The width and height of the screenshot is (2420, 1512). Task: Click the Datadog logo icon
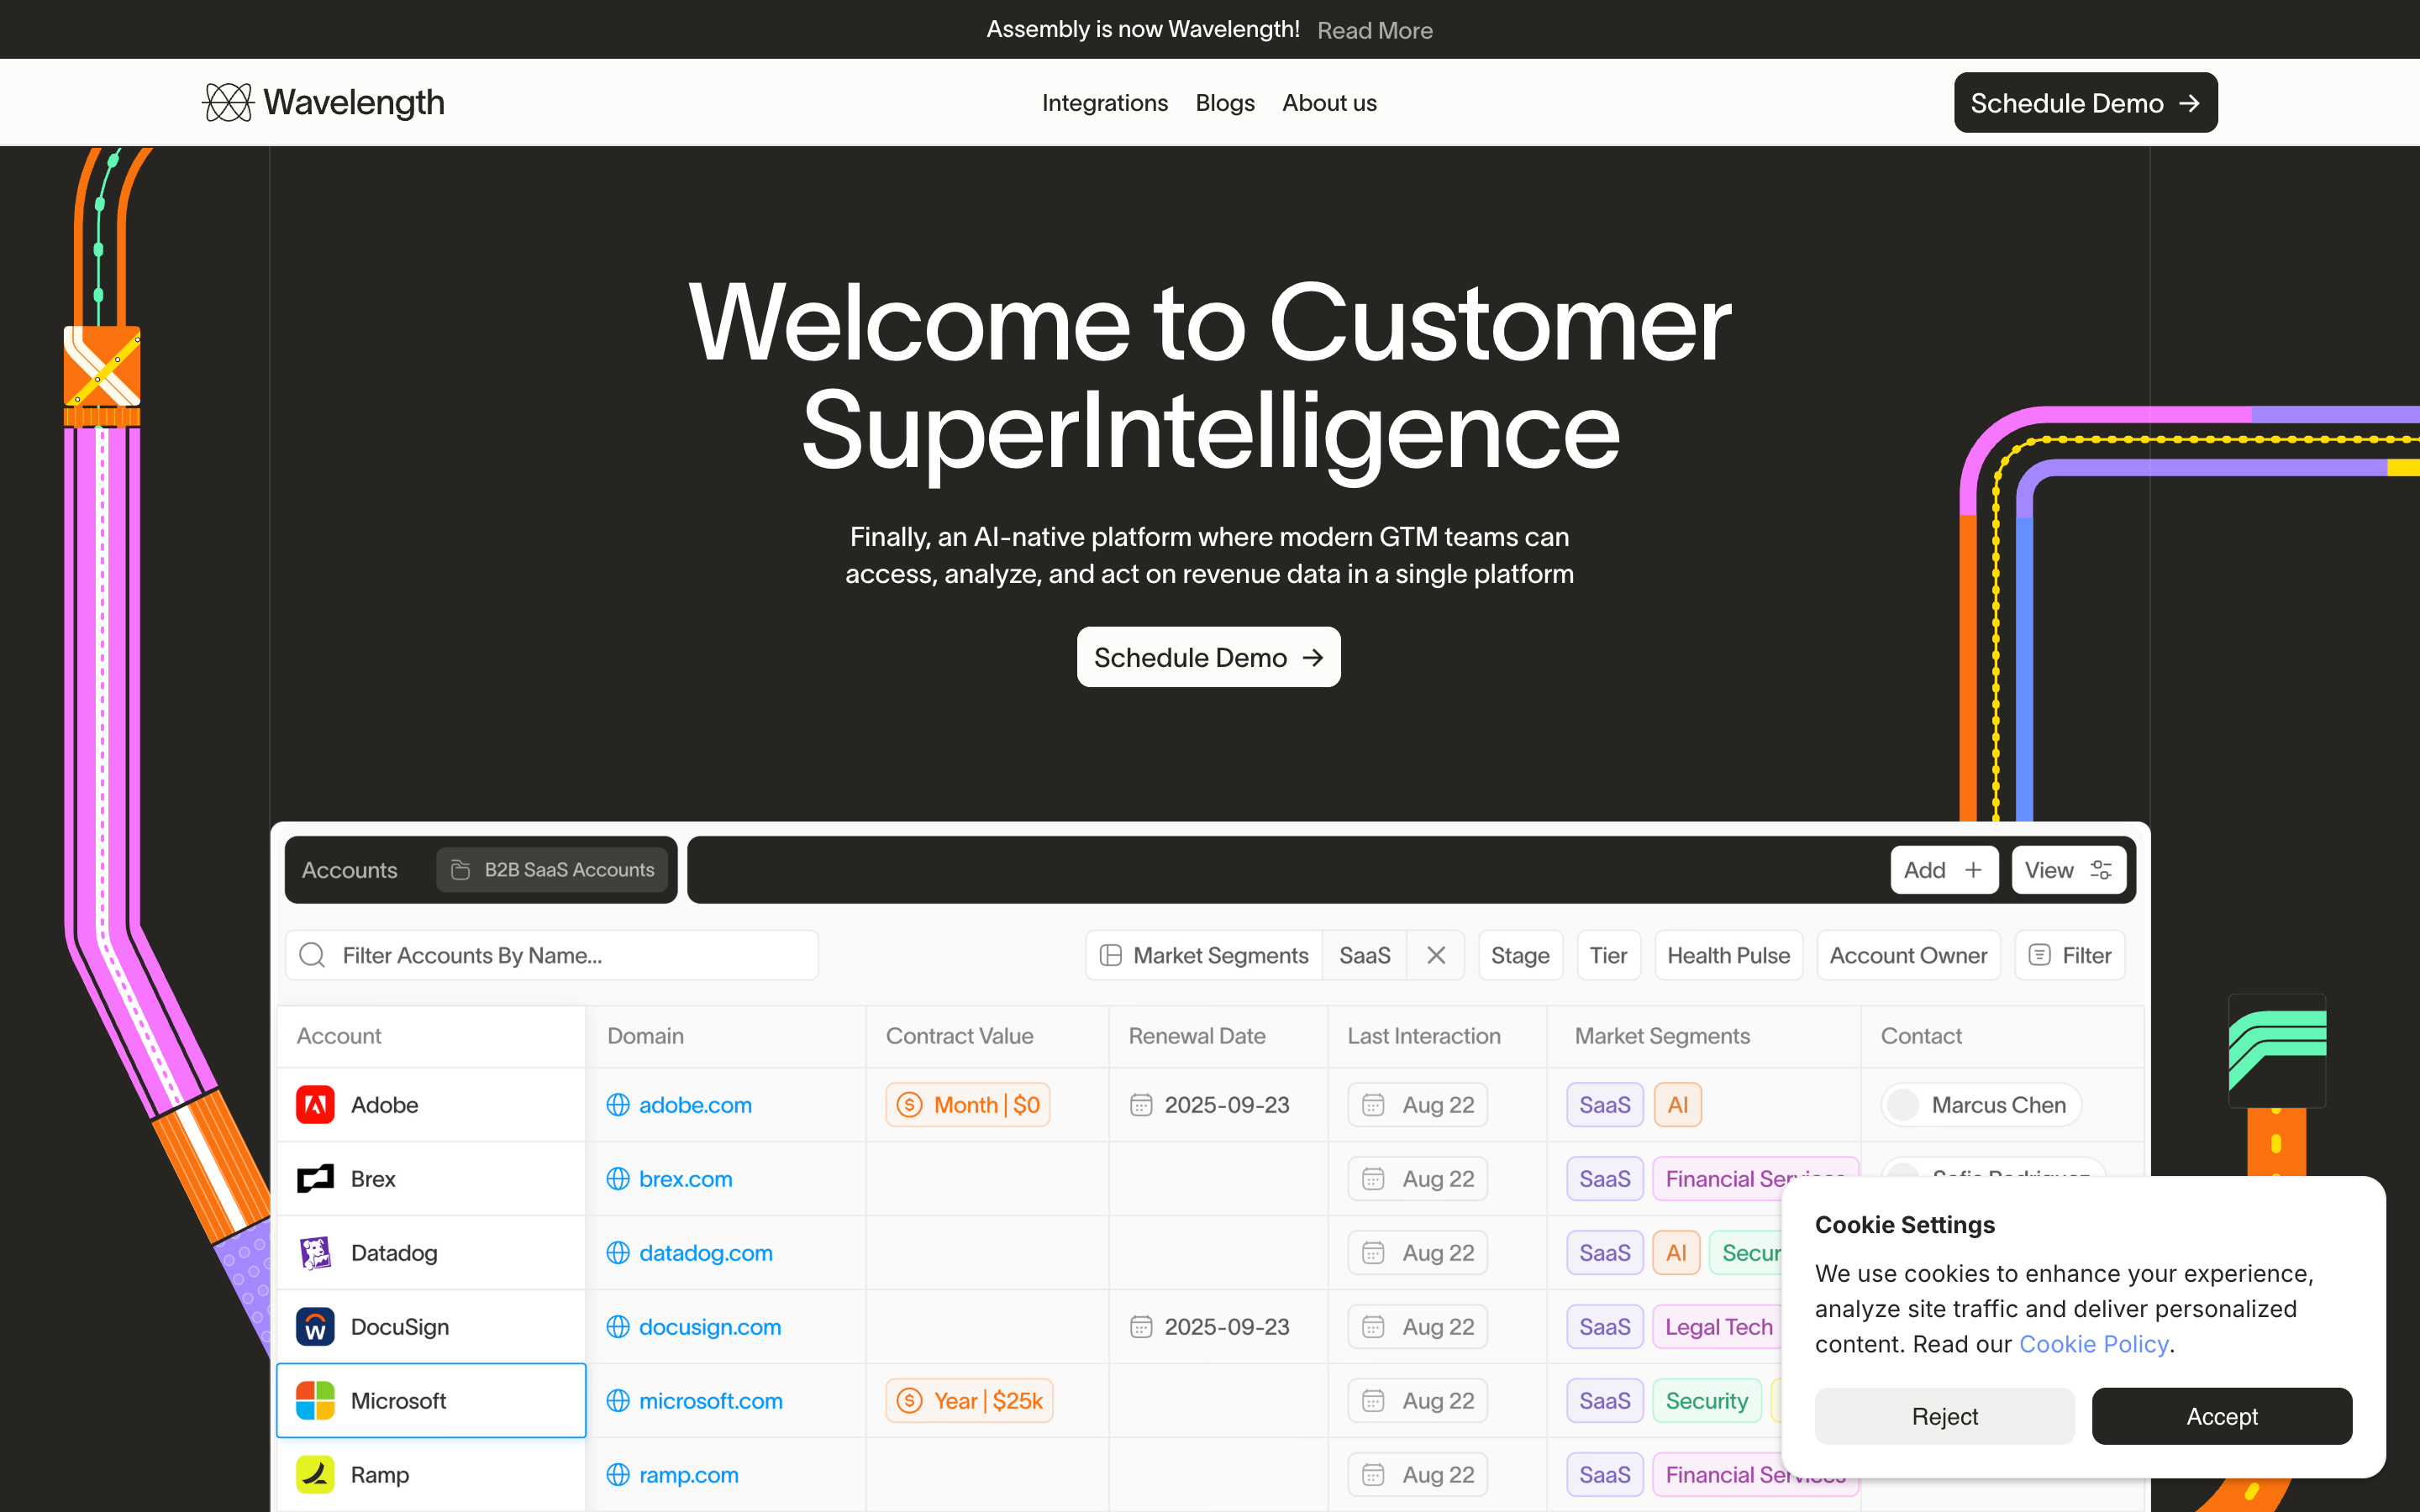[x=315, y=1253]
